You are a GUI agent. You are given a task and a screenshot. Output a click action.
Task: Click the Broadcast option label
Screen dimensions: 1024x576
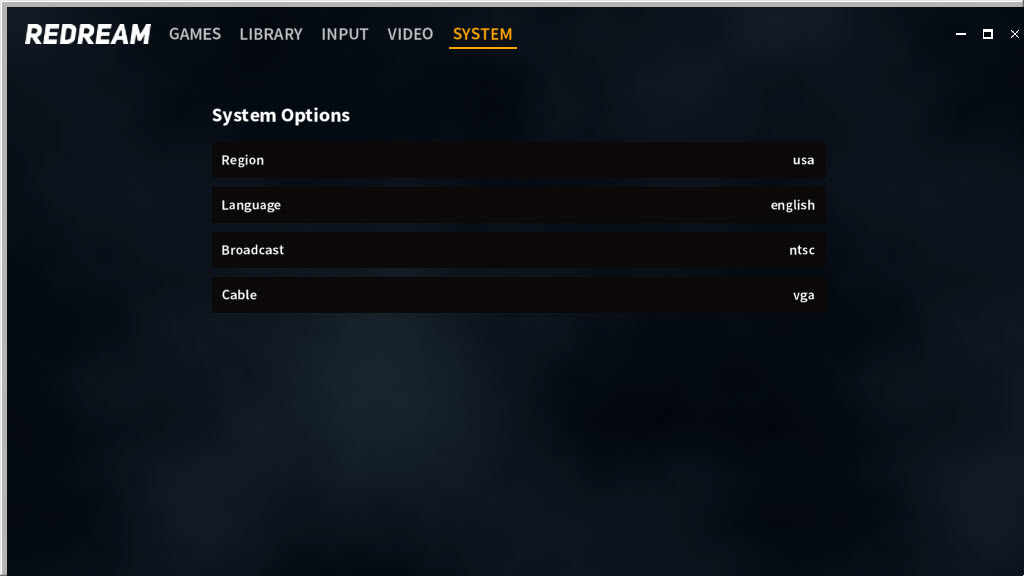pos(253,250)
